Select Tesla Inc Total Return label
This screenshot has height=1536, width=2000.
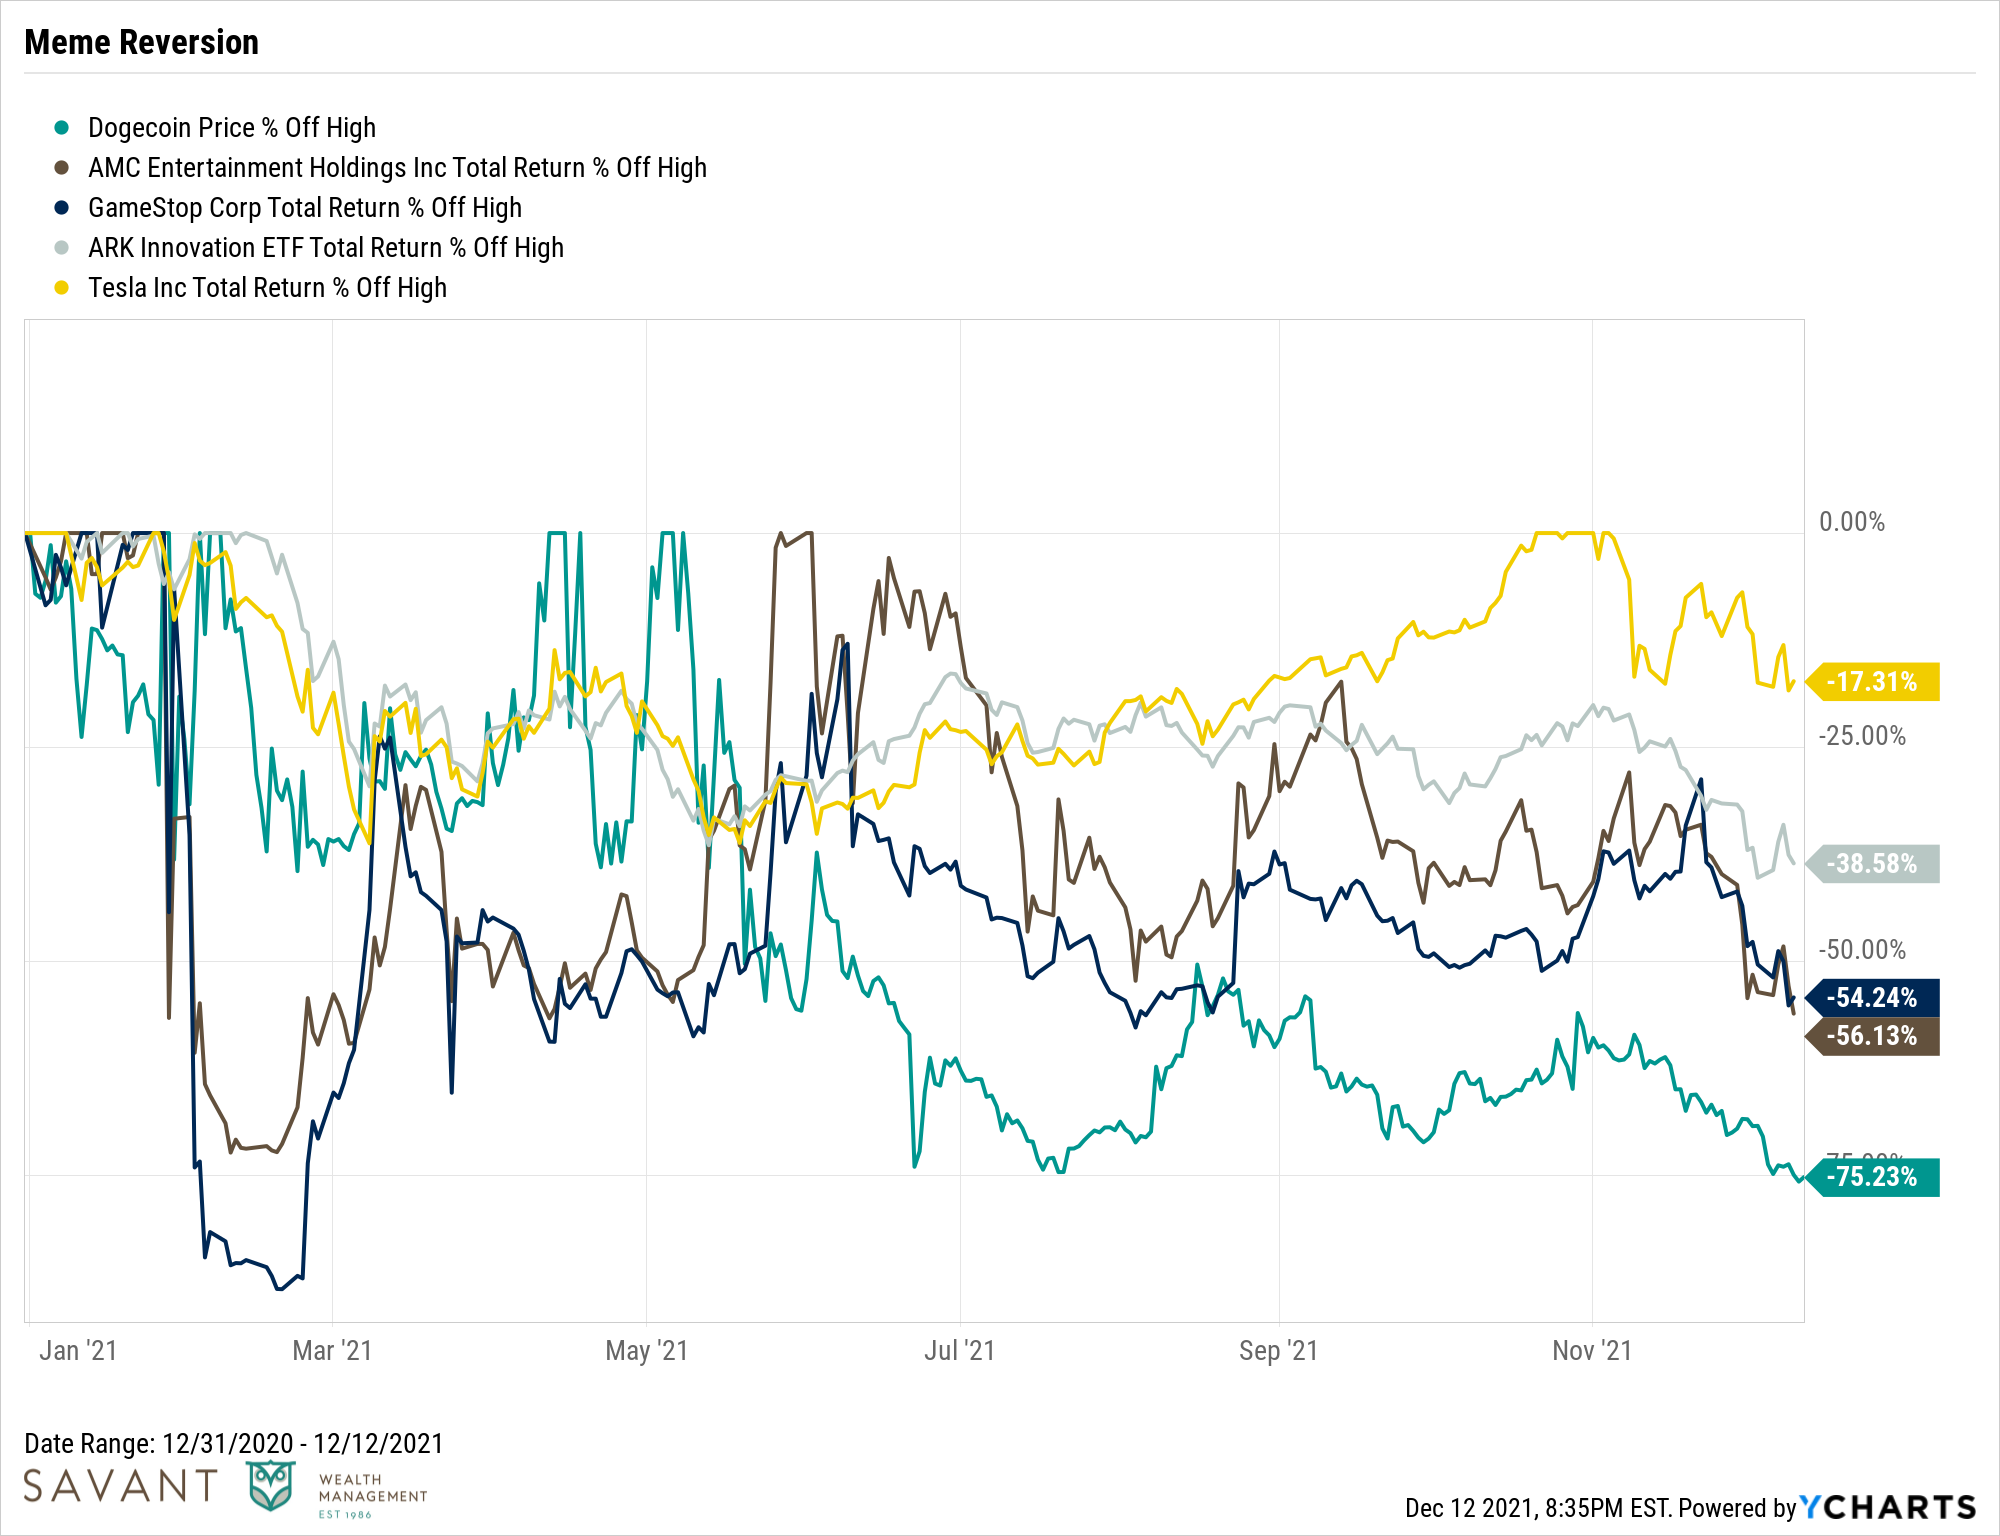click(267, 288)
